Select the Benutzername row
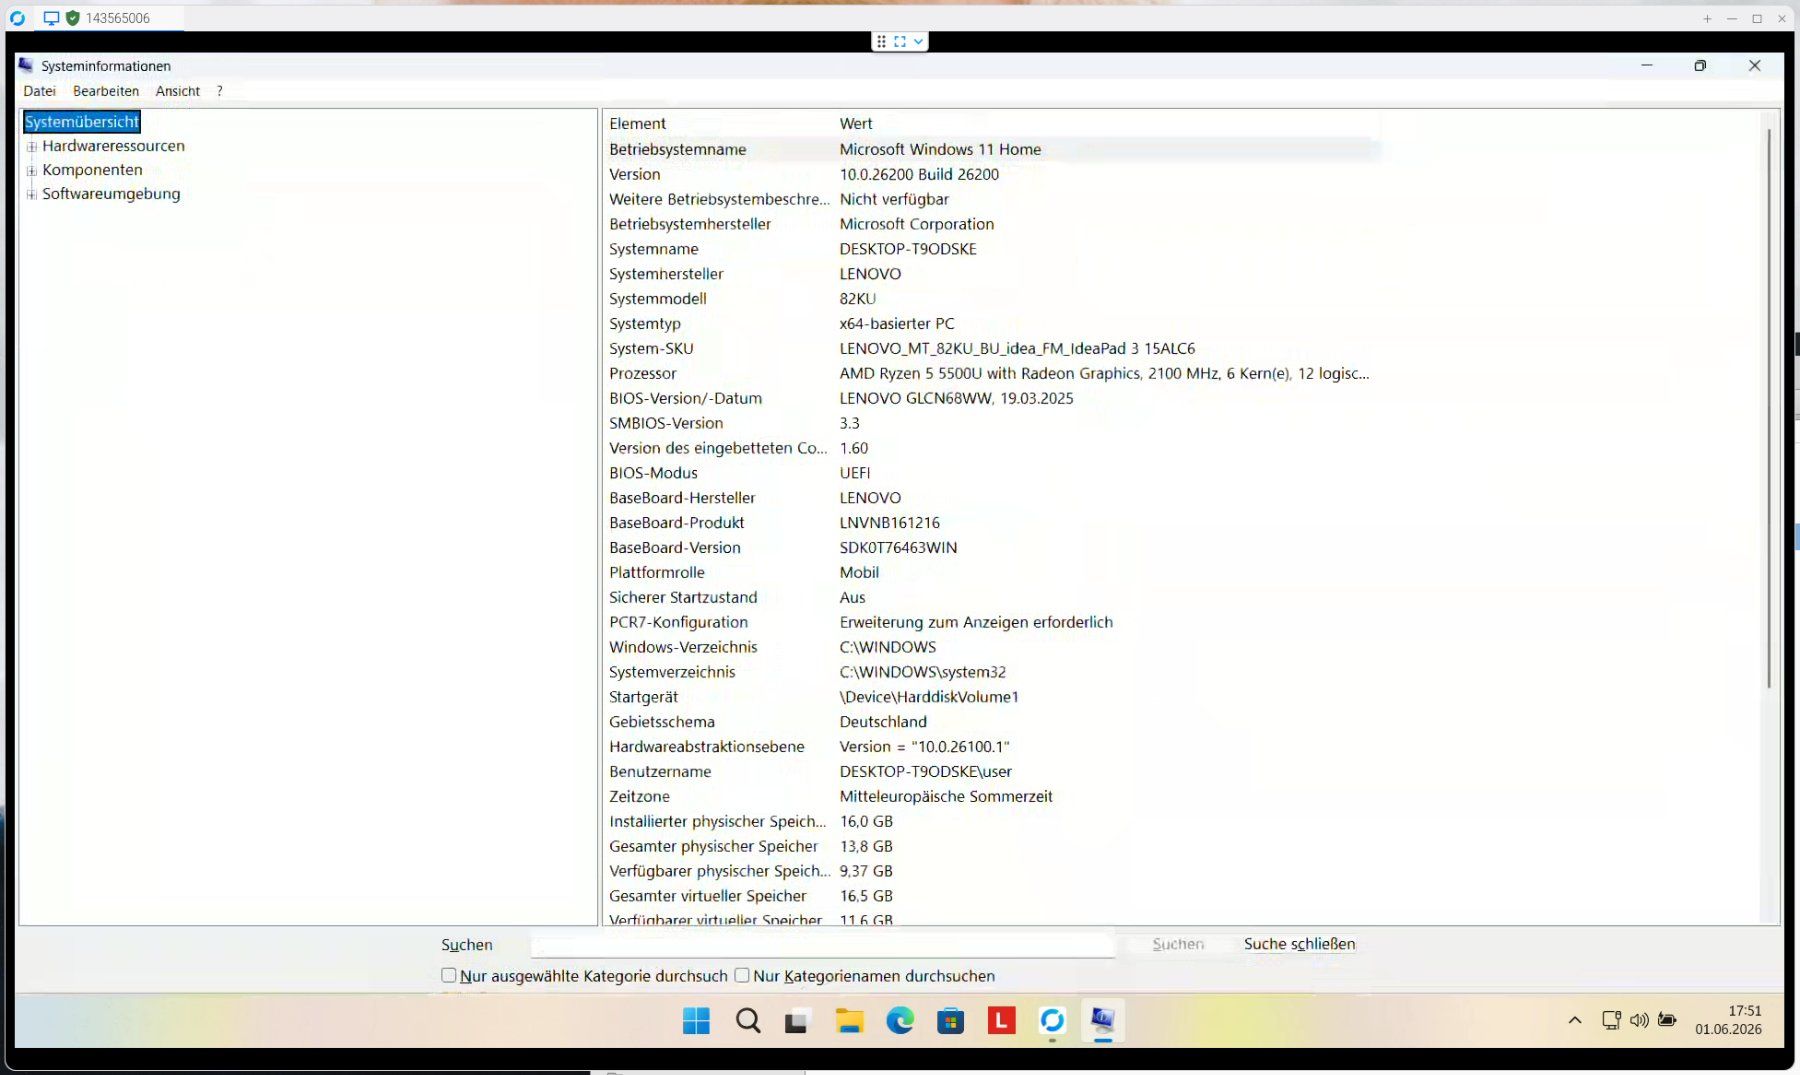Image resolution: width=1800 pixels, height=1075 pixels. tap(992, 772)
